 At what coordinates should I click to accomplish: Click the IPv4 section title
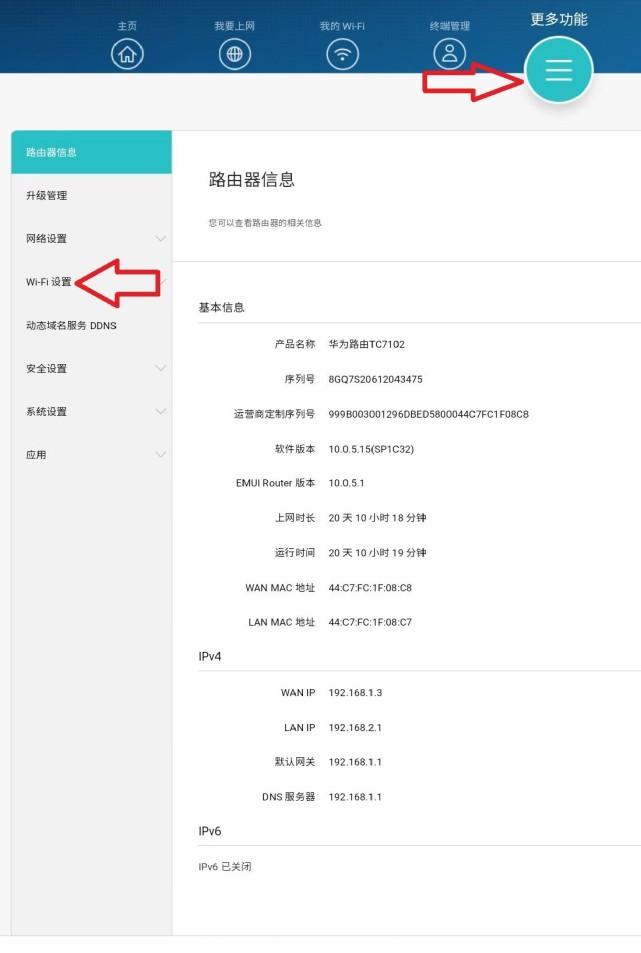point(210,656)
